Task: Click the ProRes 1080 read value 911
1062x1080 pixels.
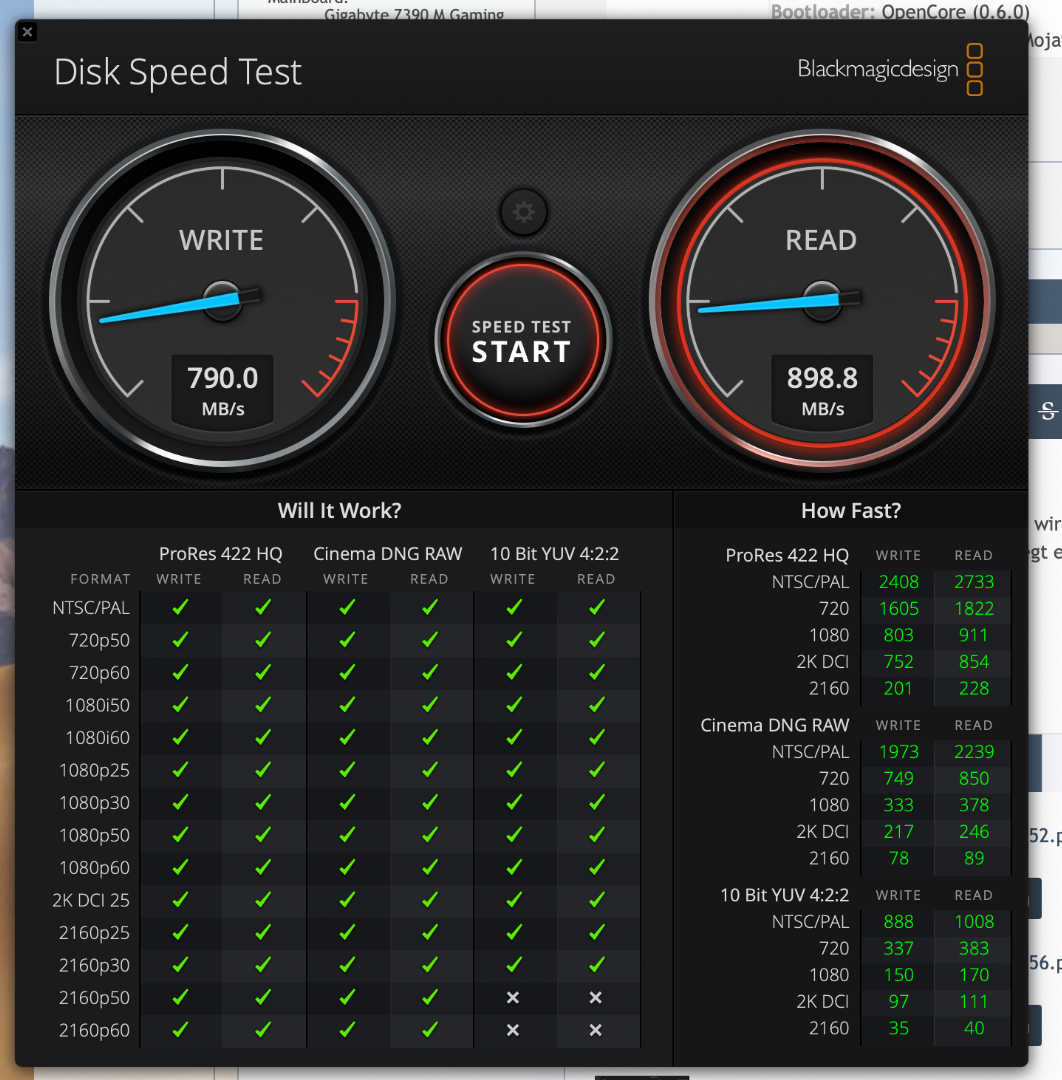Action: [974, 635]
